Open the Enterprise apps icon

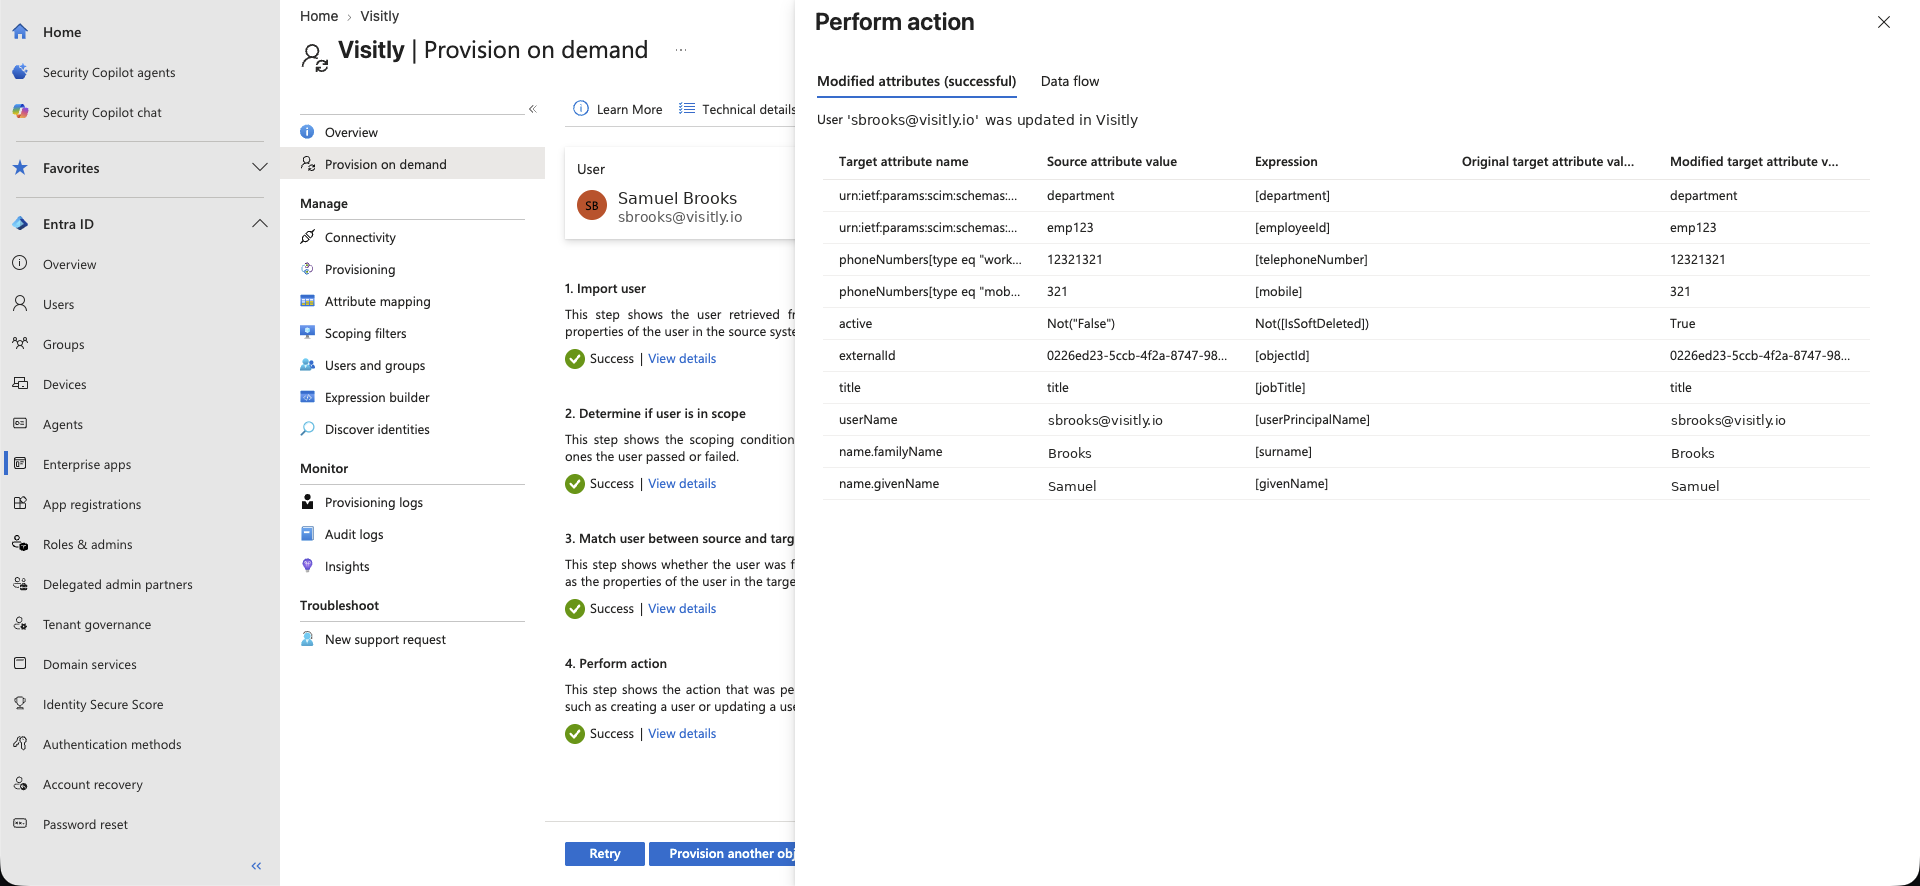tap(20, 464)
